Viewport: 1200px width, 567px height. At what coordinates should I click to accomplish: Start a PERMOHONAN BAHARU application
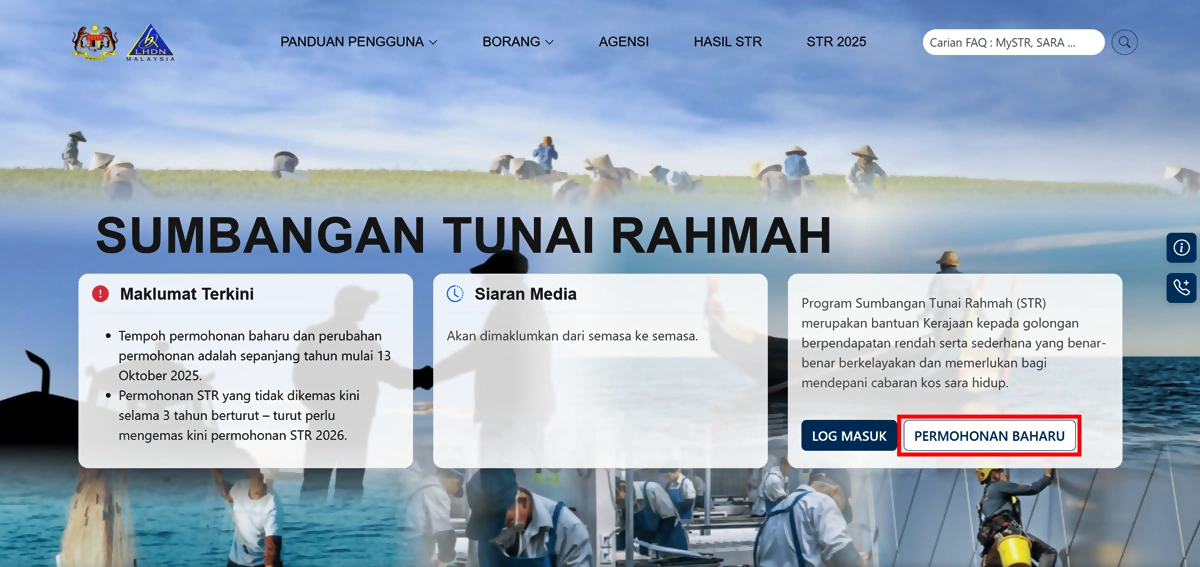tap(989, 436)
